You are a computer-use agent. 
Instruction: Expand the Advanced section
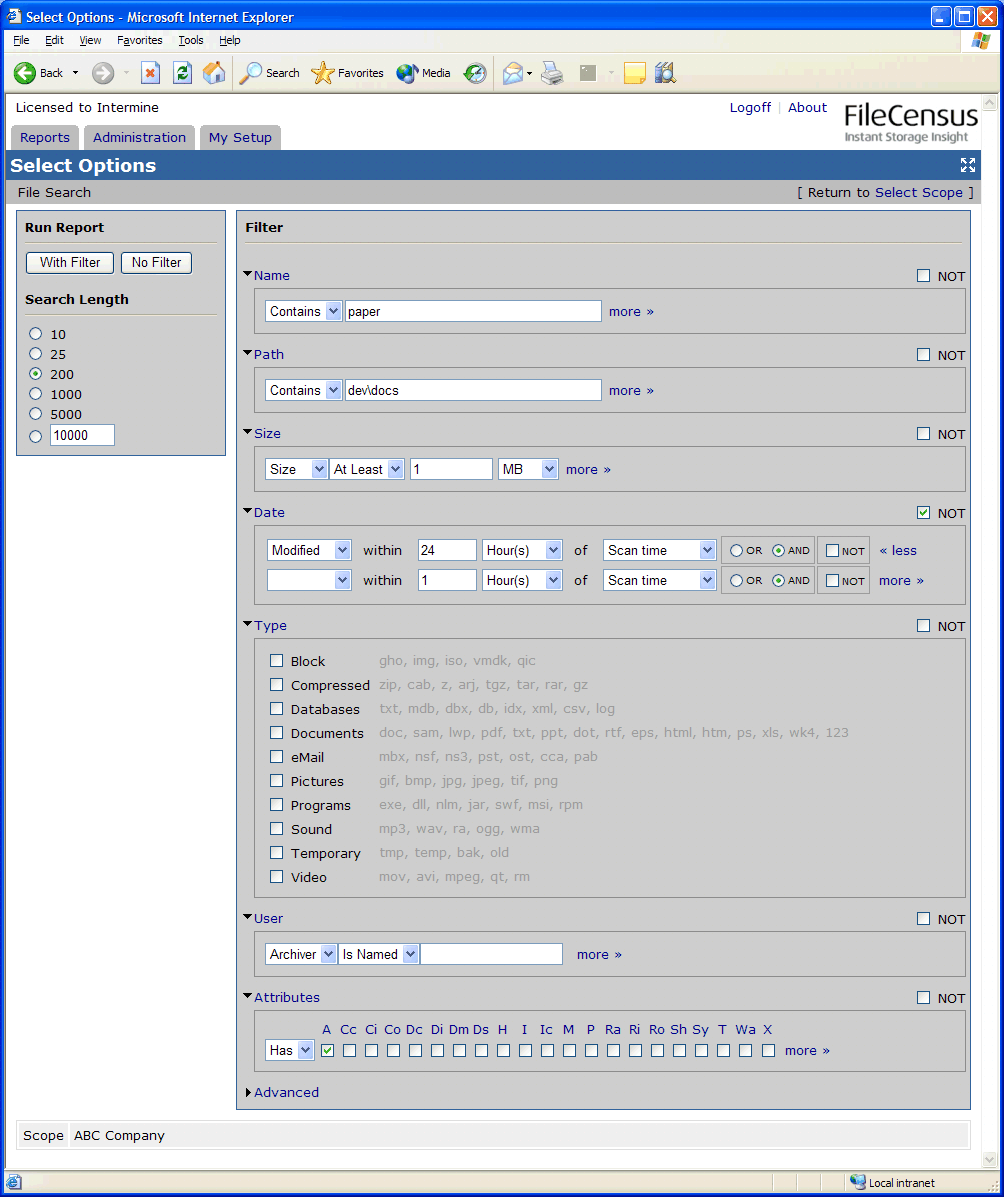(x=282, y=1092)
